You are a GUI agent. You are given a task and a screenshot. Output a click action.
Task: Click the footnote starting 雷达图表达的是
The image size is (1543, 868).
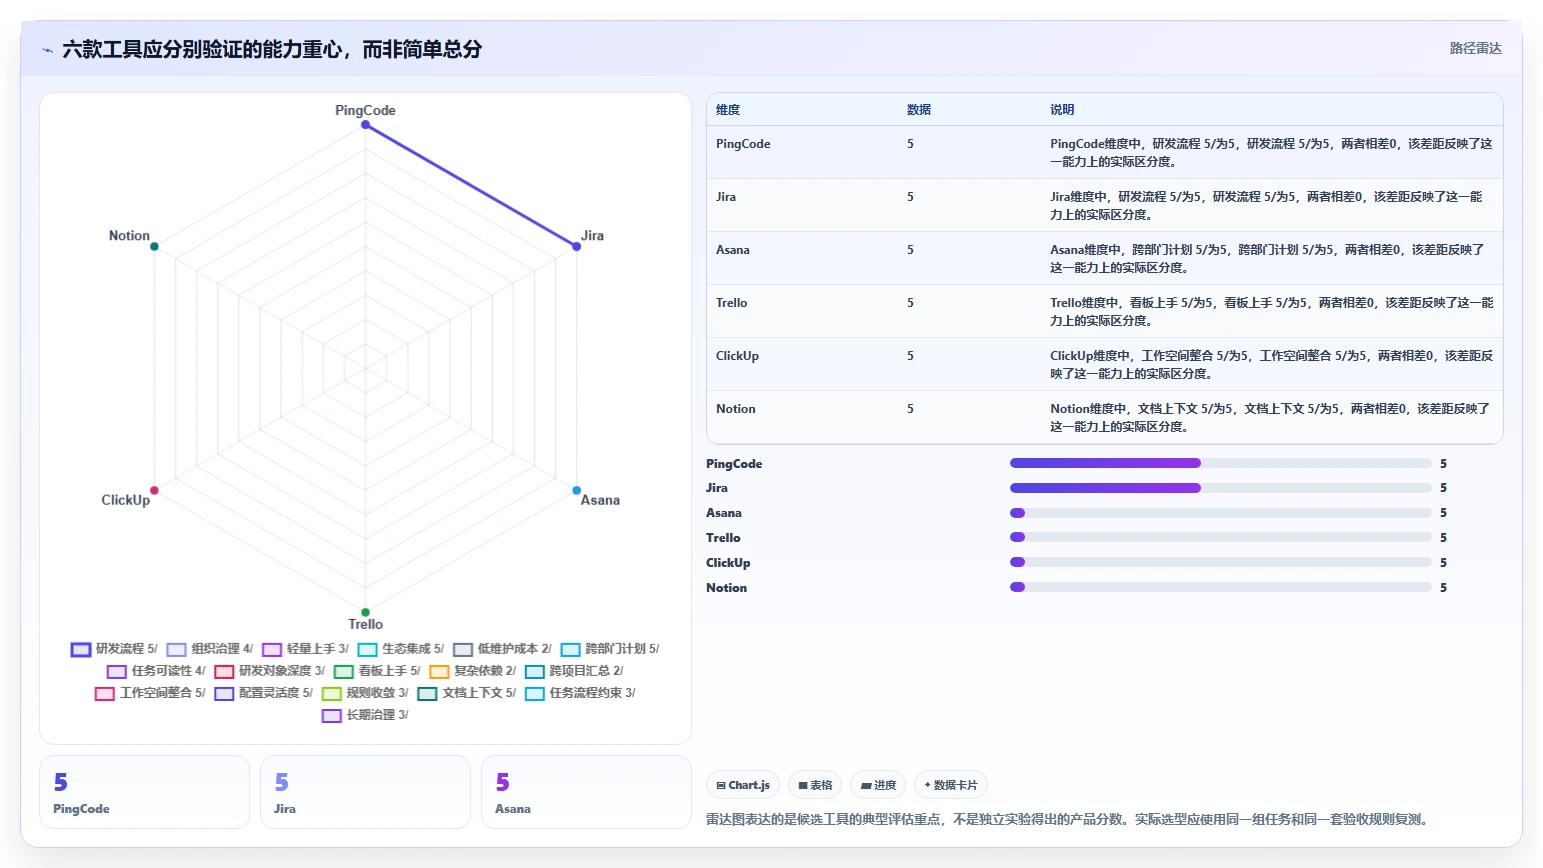(x=1068, y=819)
